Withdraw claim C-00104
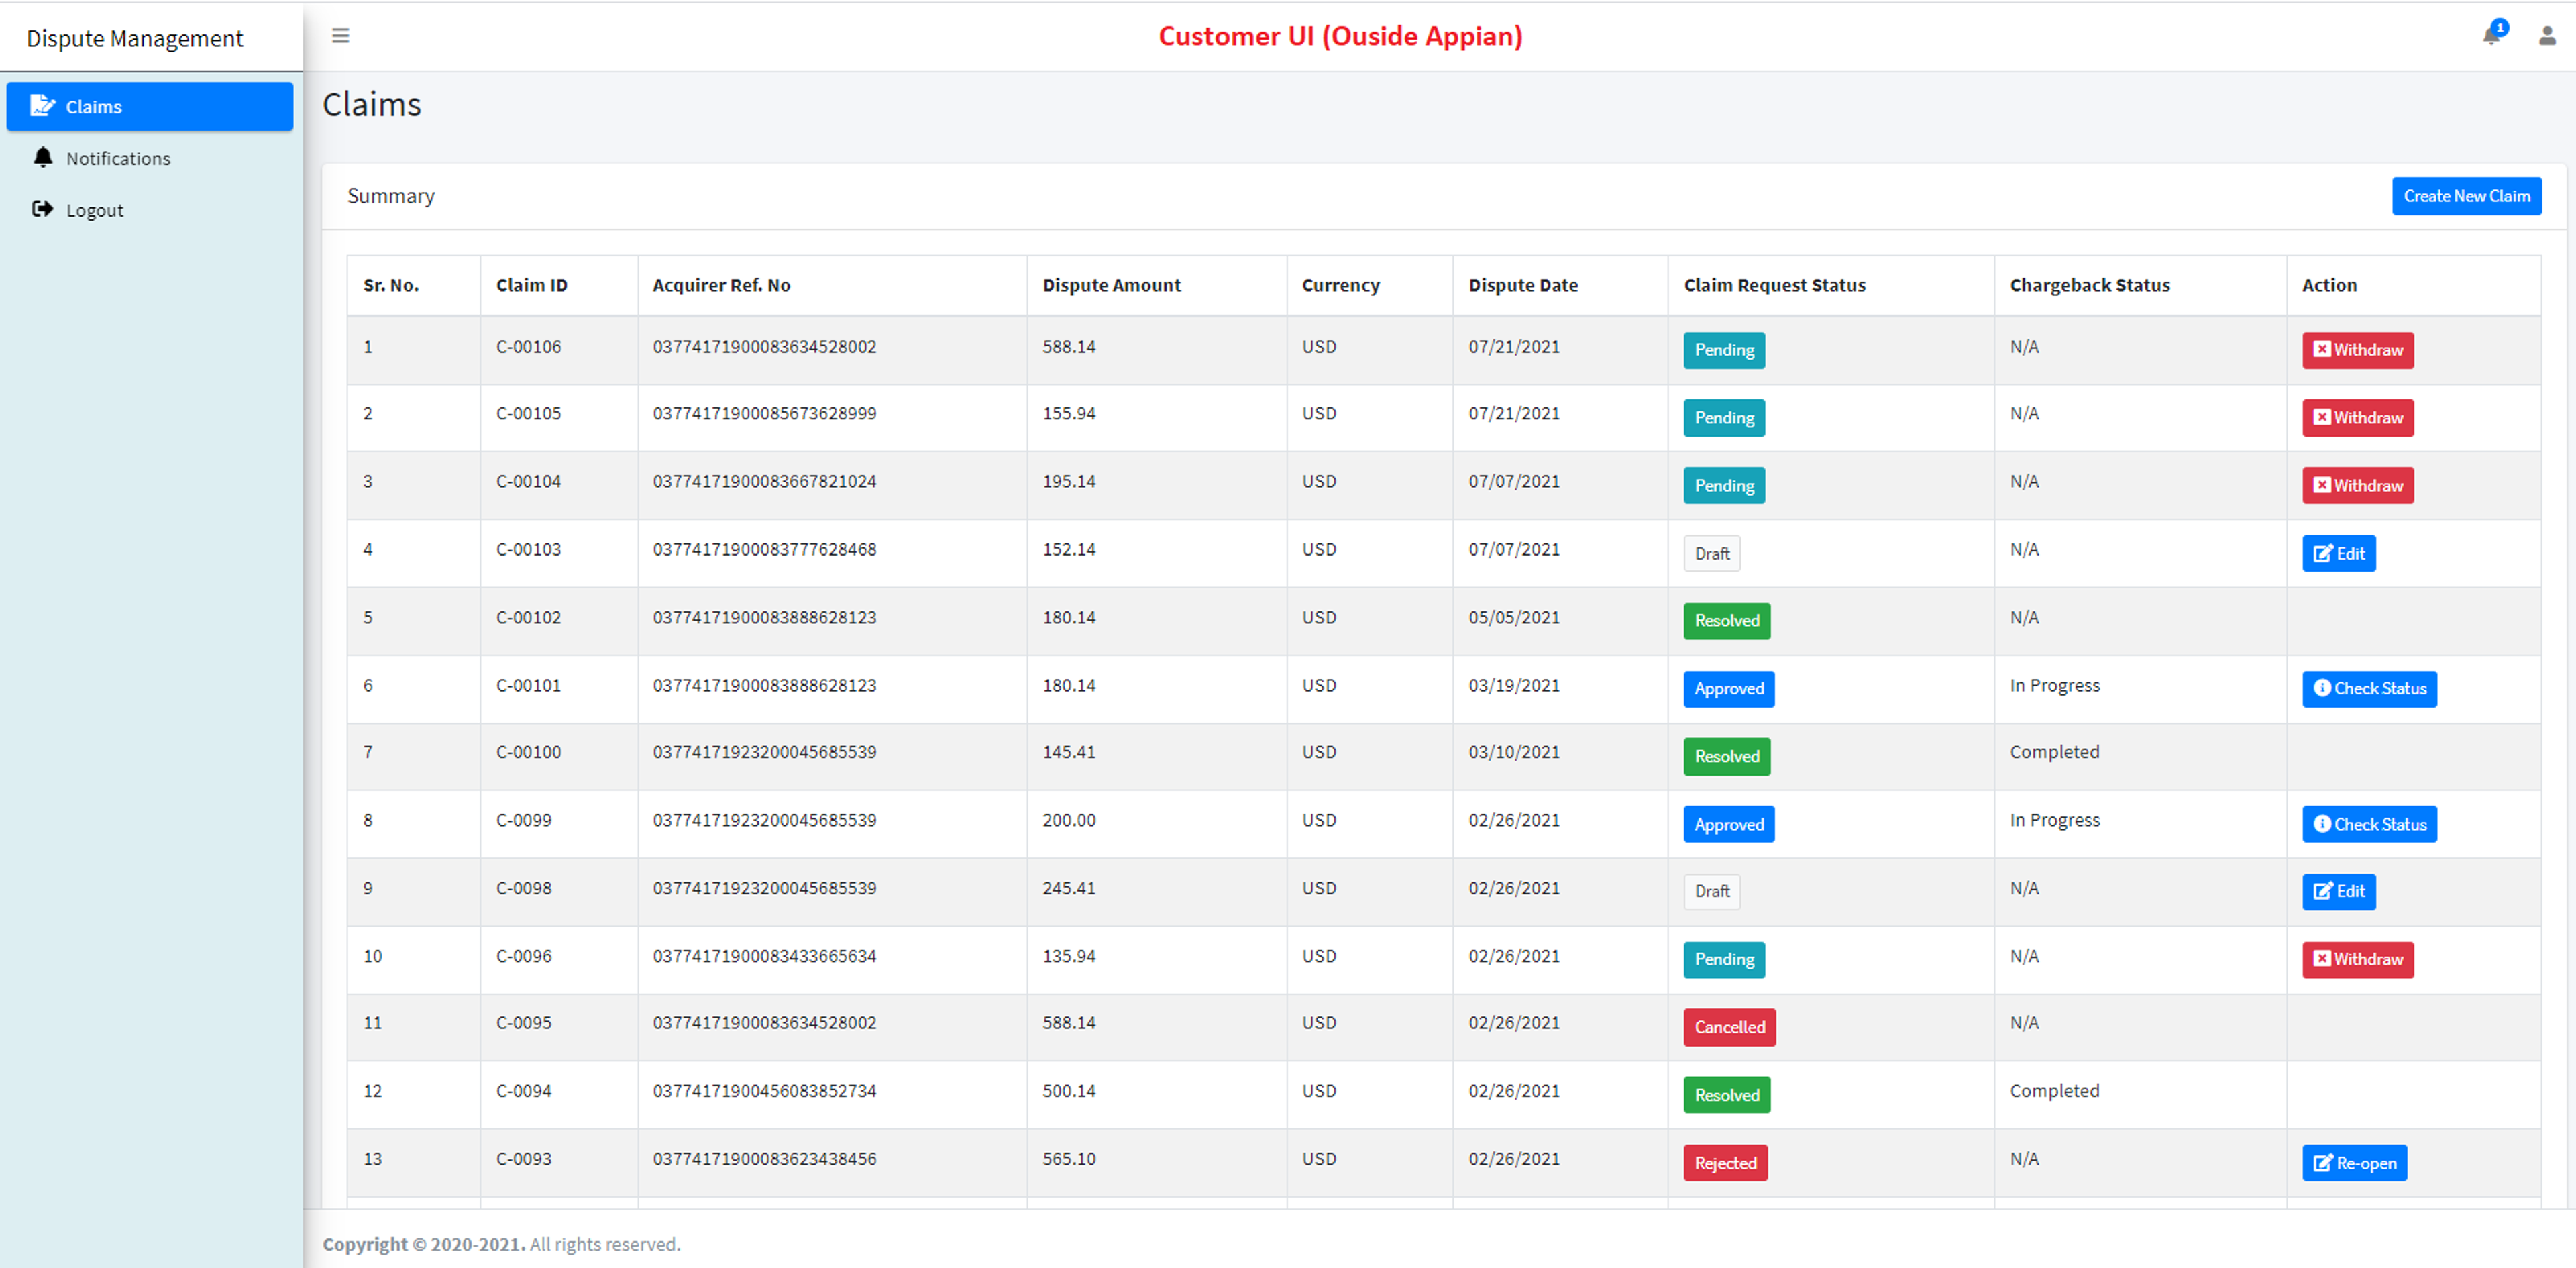 pyautogui.click(x=2357, y=485)
